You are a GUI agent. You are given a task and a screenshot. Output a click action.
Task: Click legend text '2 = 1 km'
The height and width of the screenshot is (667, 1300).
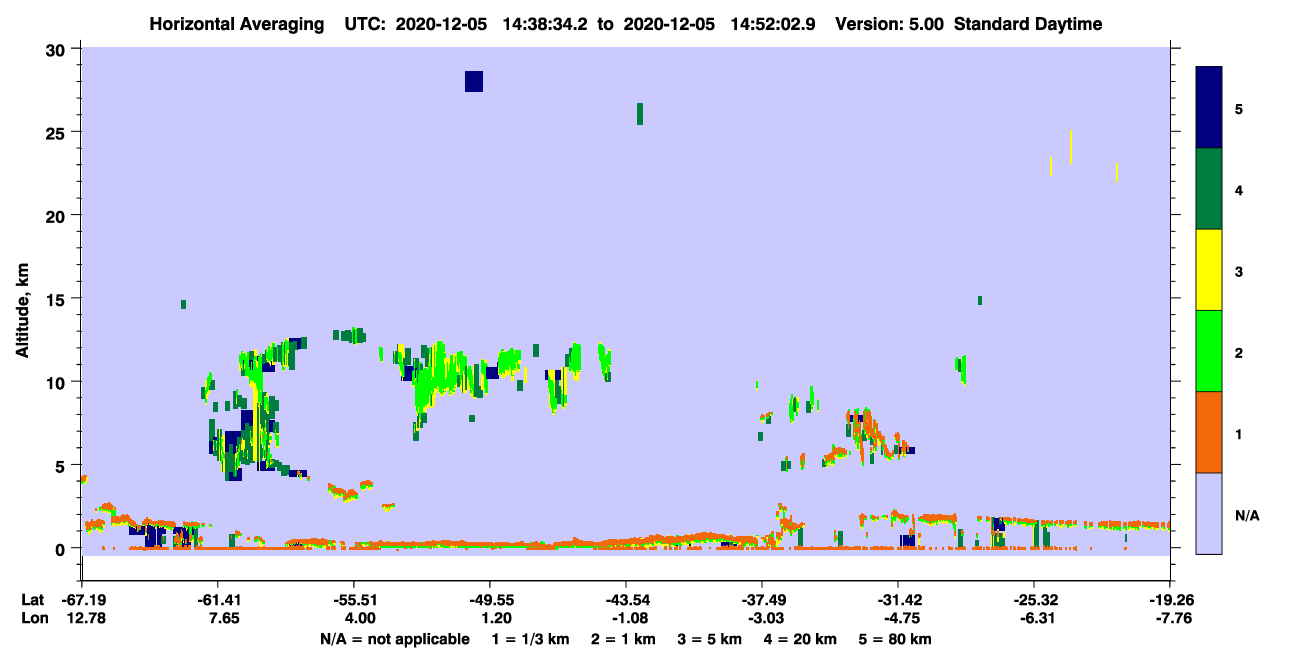pos(625,639)
